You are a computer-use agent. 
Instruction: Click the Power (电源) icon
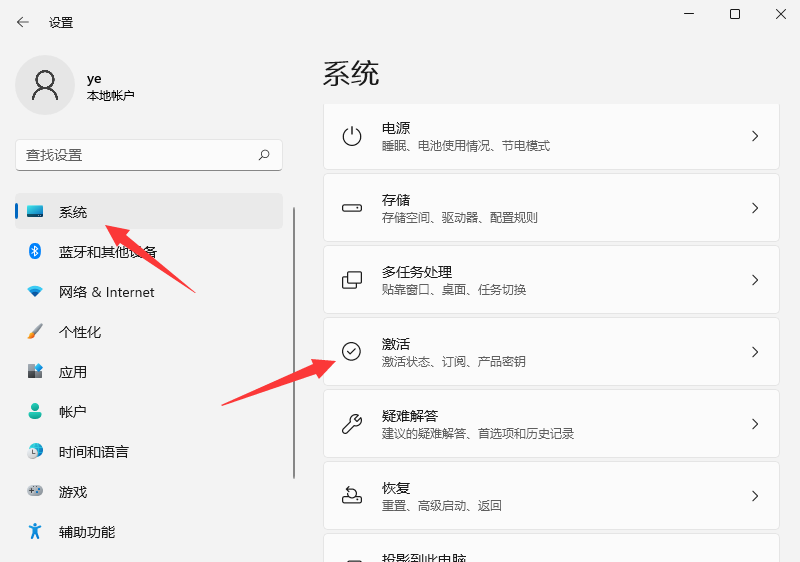[352, 136]
